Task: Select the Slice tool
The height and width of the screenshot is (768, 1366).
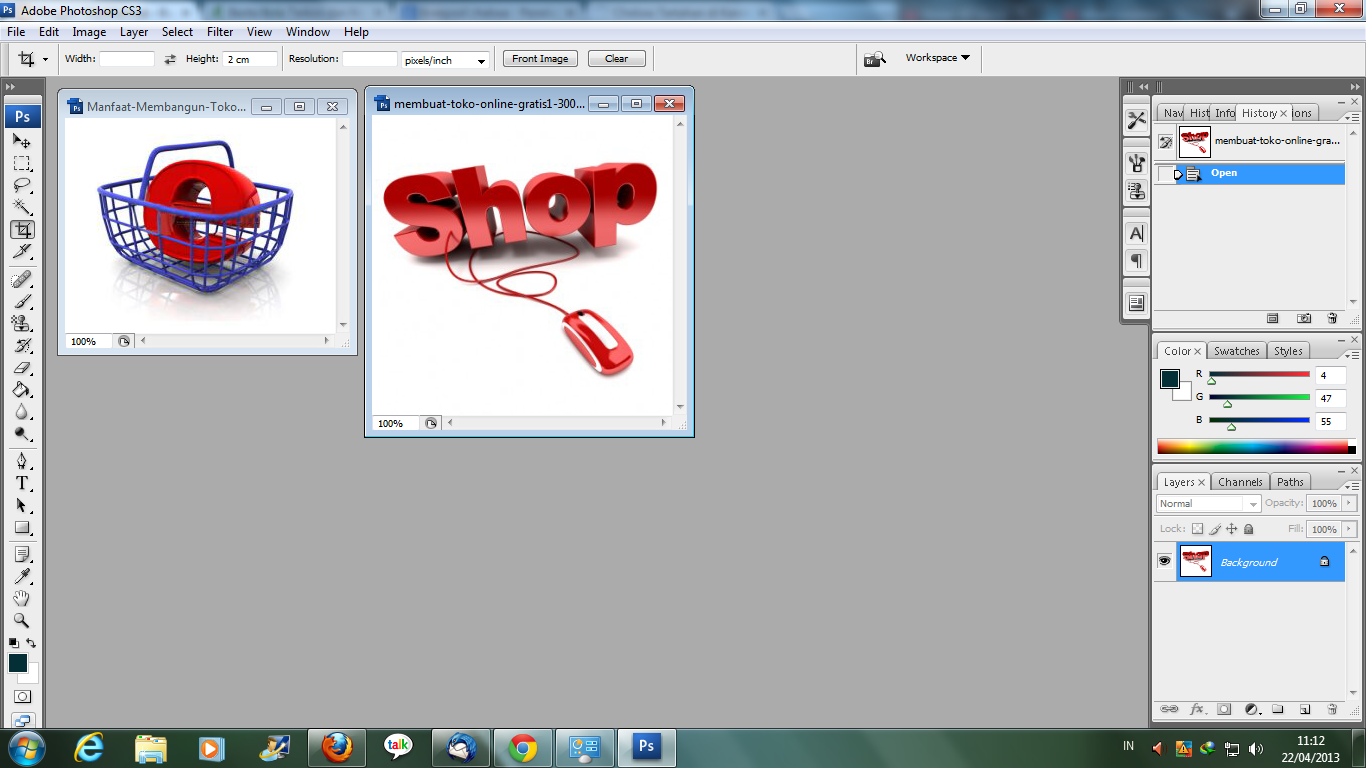Action: click(x=21, y=251)
